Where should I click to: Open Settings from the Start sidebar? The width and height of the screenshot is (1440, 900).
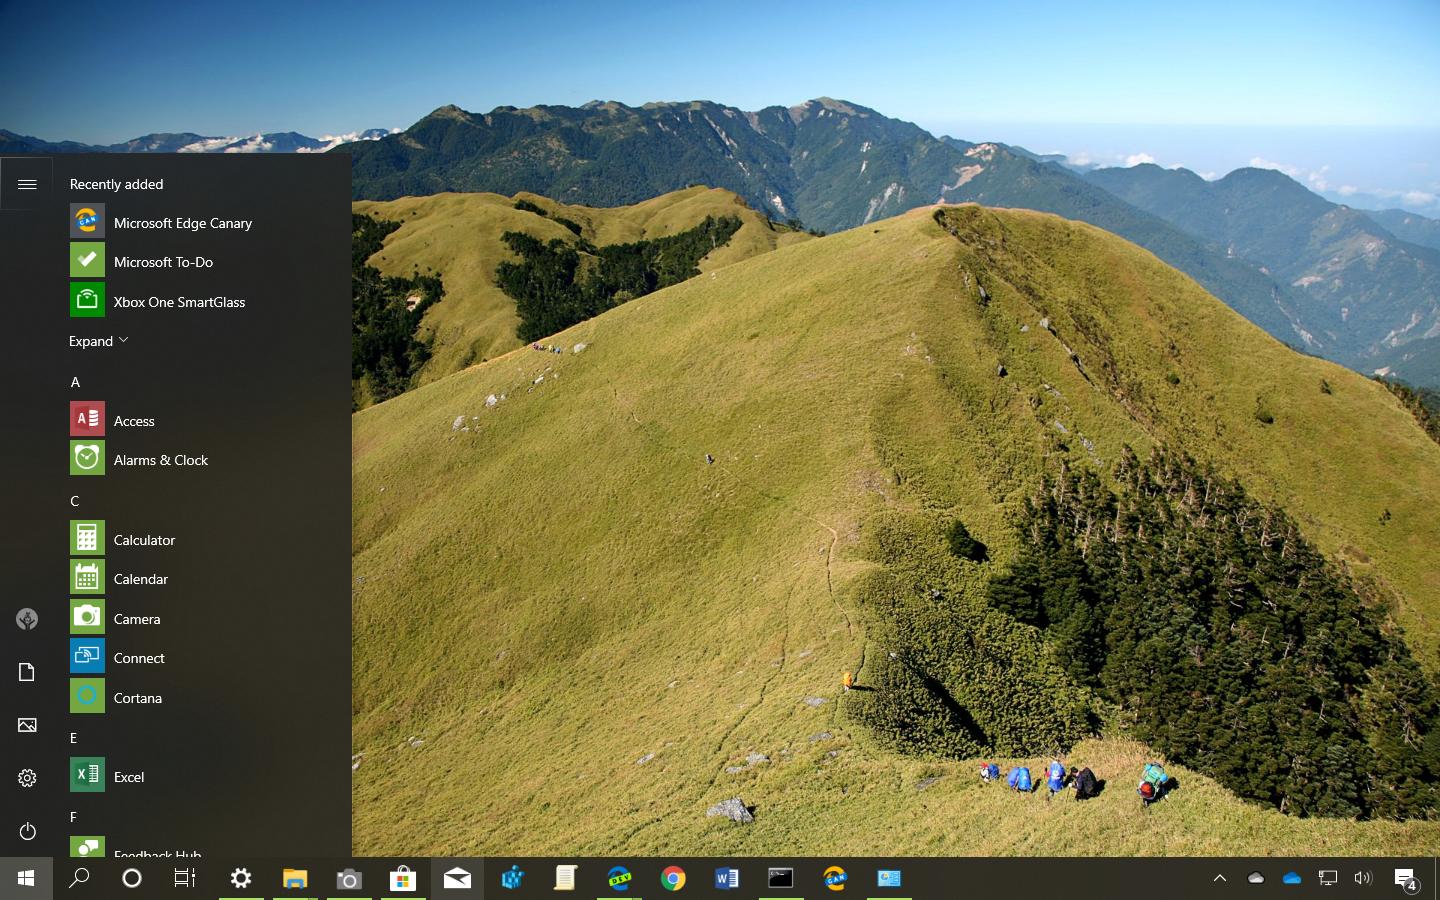click(x=27, y=777)
